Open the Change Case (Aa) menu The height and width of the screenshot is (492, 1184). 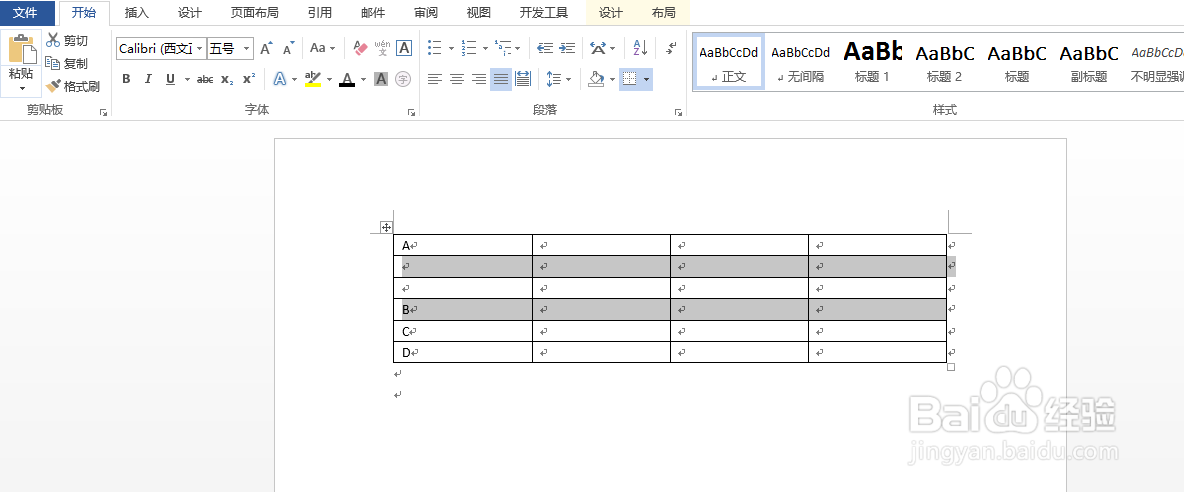click(x=322, y=48)
